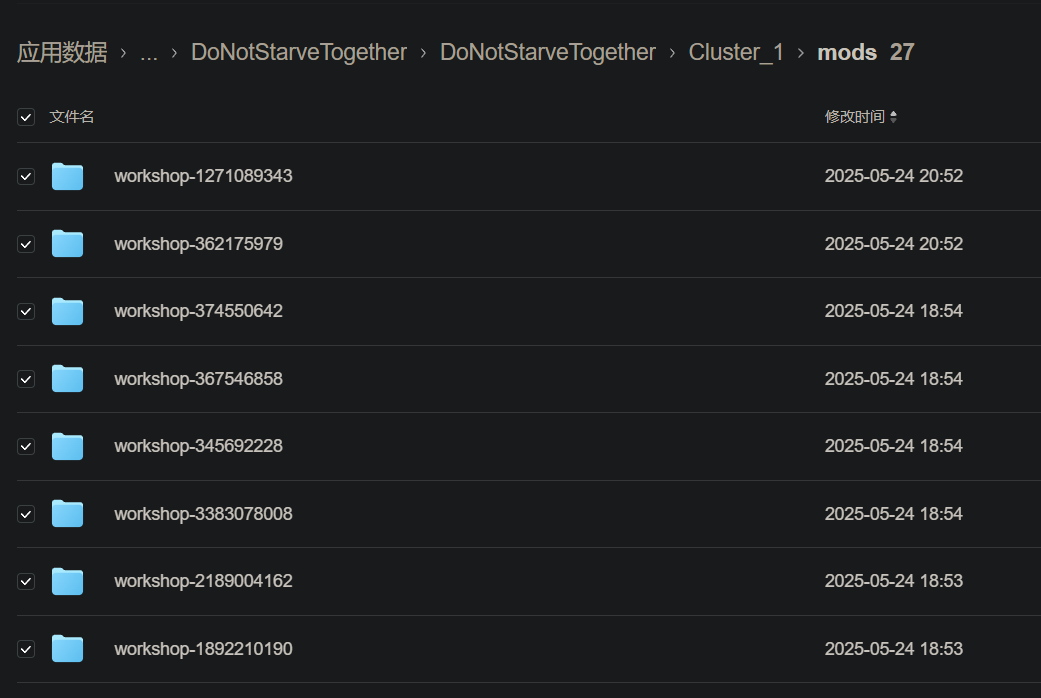Click the 2025-05-24 20:52 date of workshop-1271089343

click(894, 176)
